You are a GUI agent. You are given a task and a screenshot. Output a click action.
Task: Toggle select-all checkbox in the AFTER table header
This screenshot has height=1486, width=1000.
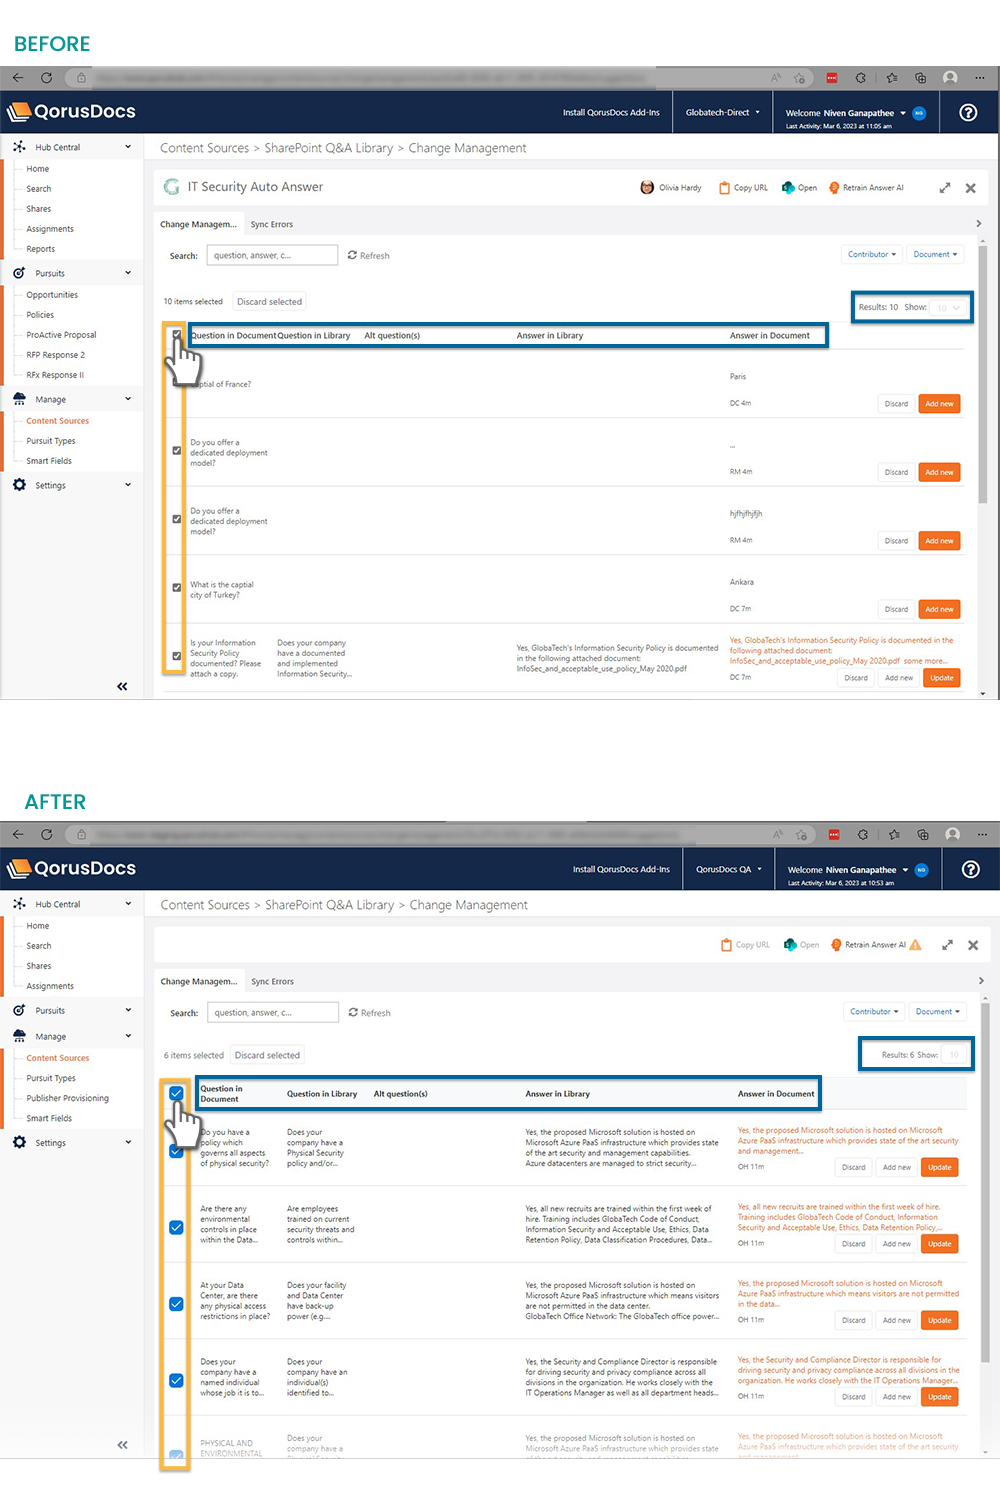point(176,1093)
